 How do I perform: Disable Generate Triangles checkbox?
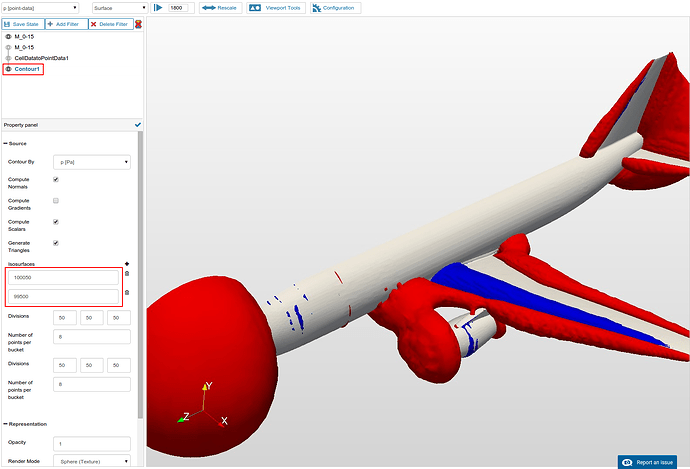(x=56, y=243)
